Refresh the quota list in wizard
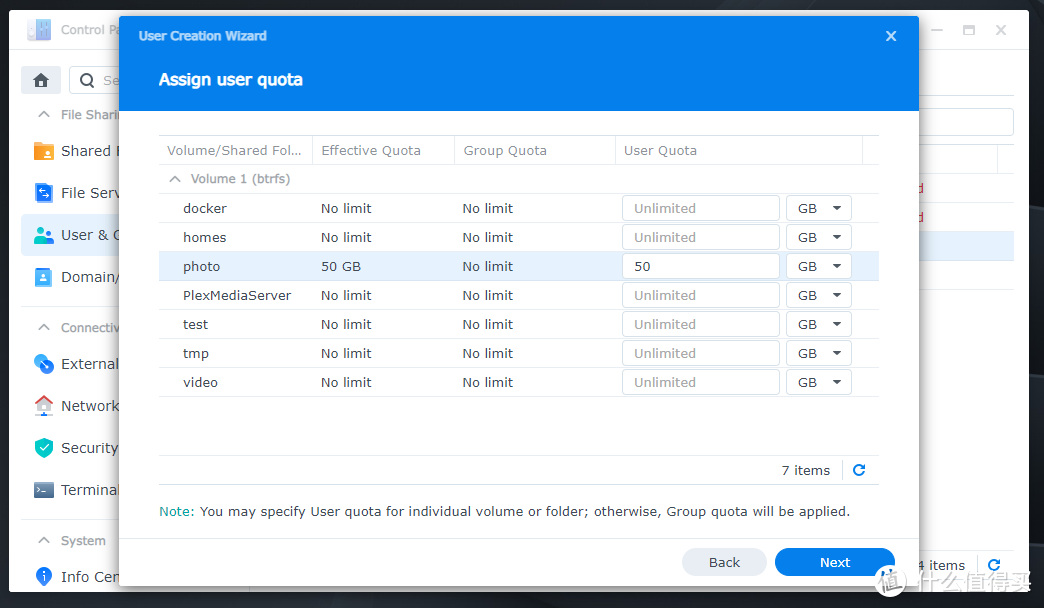 tap(859, 470)
